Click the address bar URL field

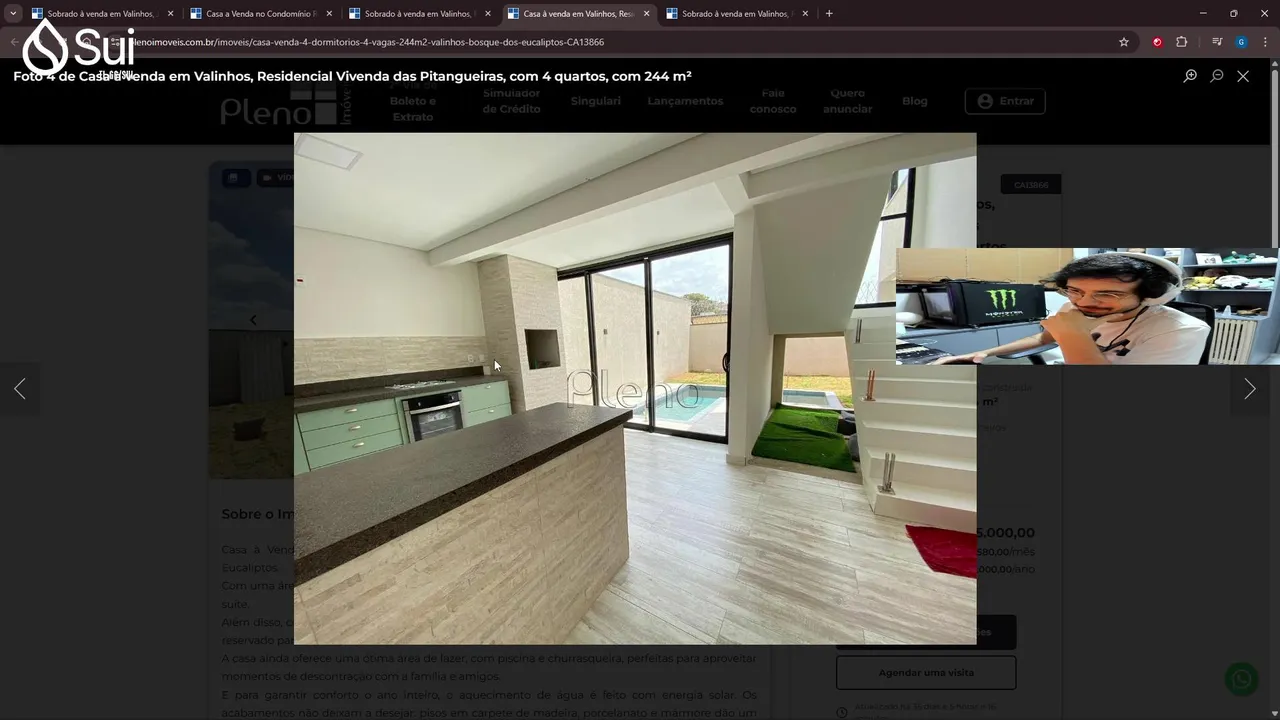click(600, 42)
